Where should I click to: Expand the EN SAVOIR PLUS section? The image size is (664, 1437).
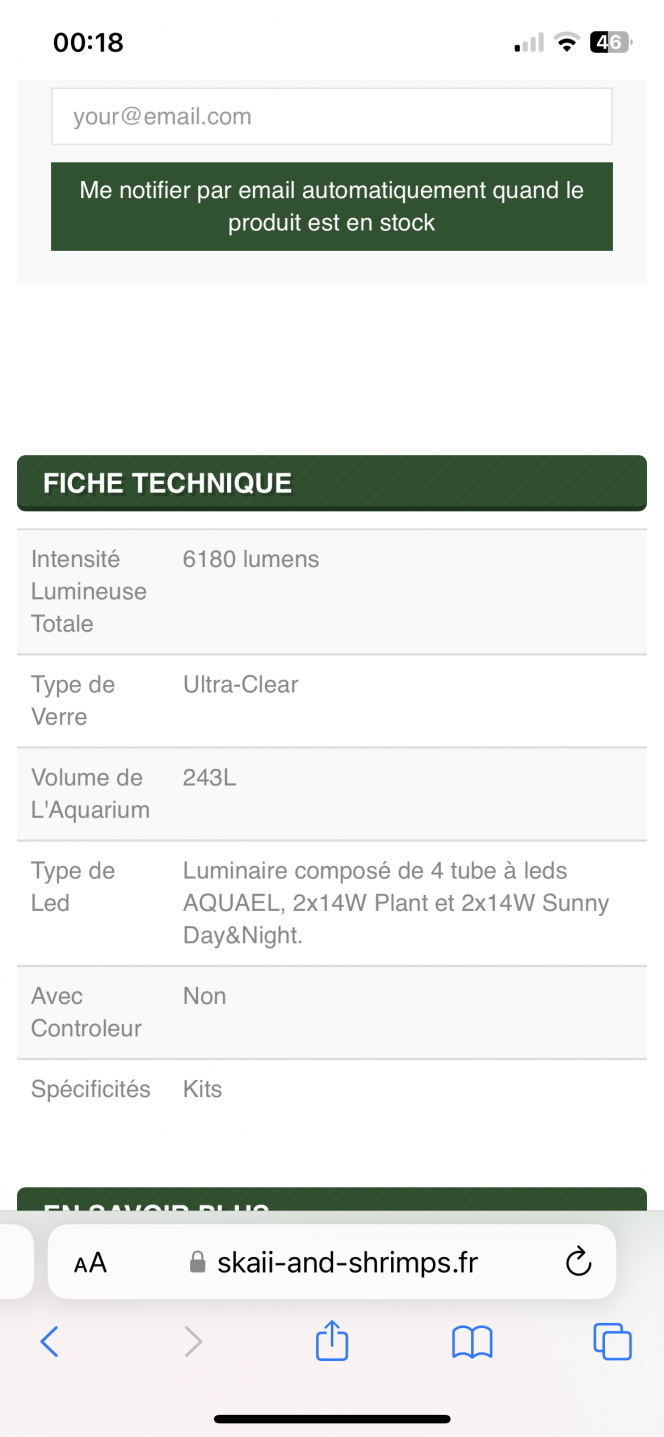[x=332, y=1200]
